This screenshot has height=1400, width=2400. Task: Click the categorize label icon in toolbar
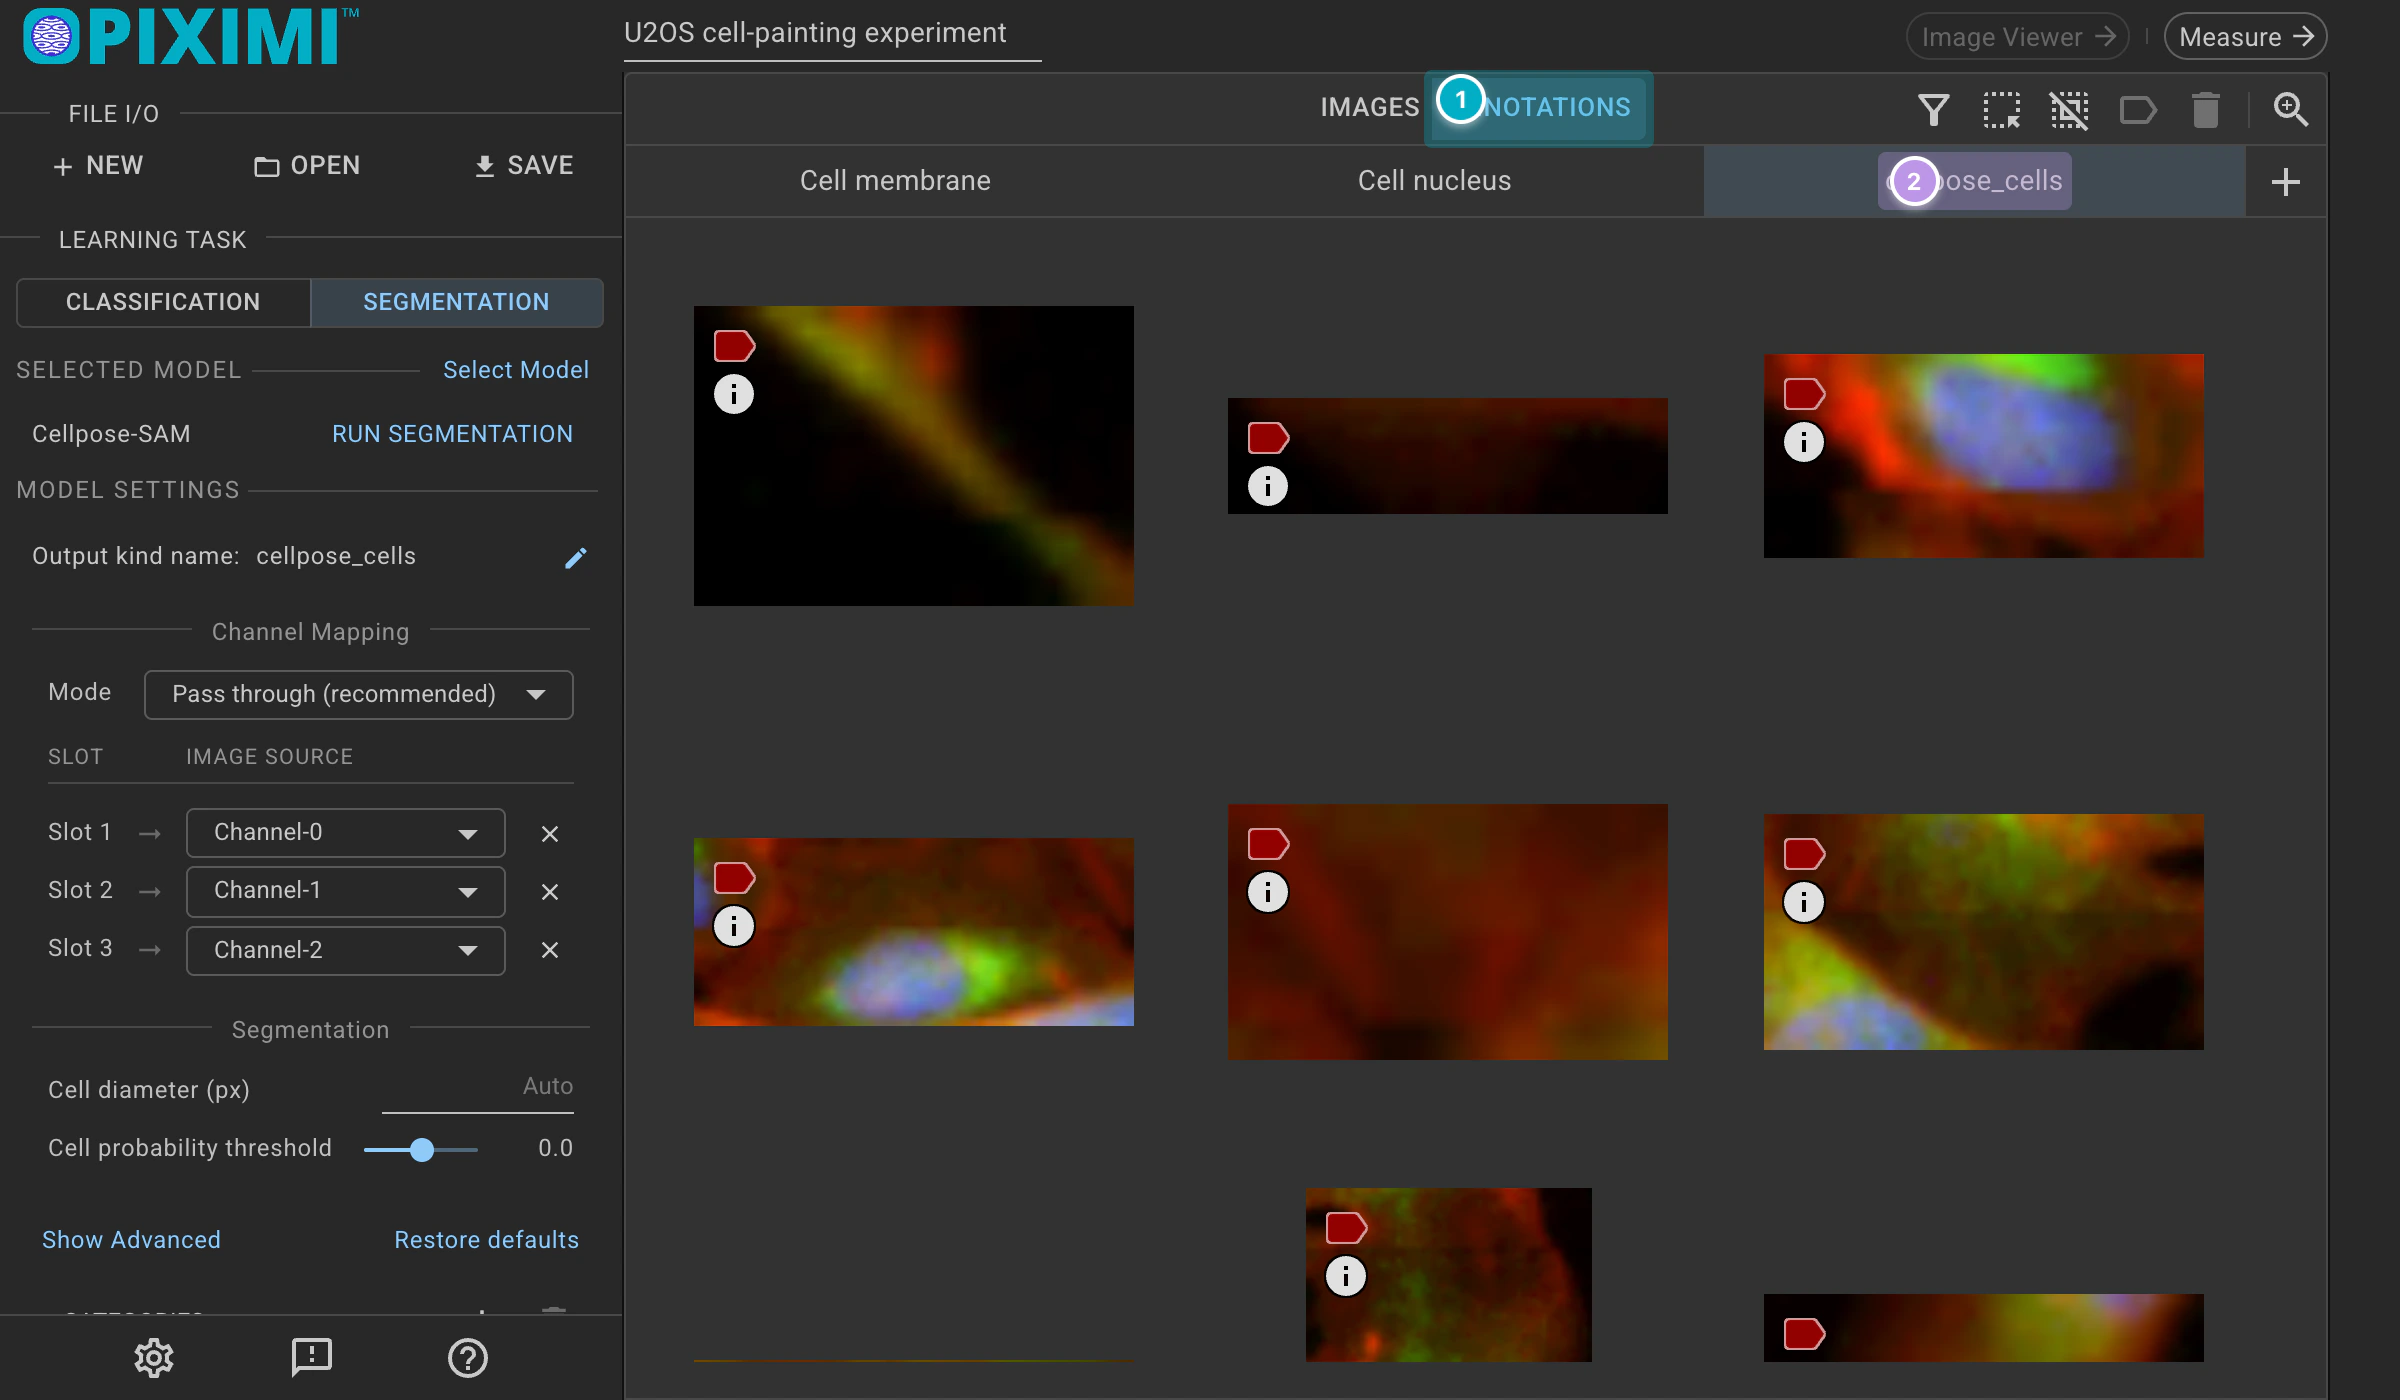coord(2138,109)
